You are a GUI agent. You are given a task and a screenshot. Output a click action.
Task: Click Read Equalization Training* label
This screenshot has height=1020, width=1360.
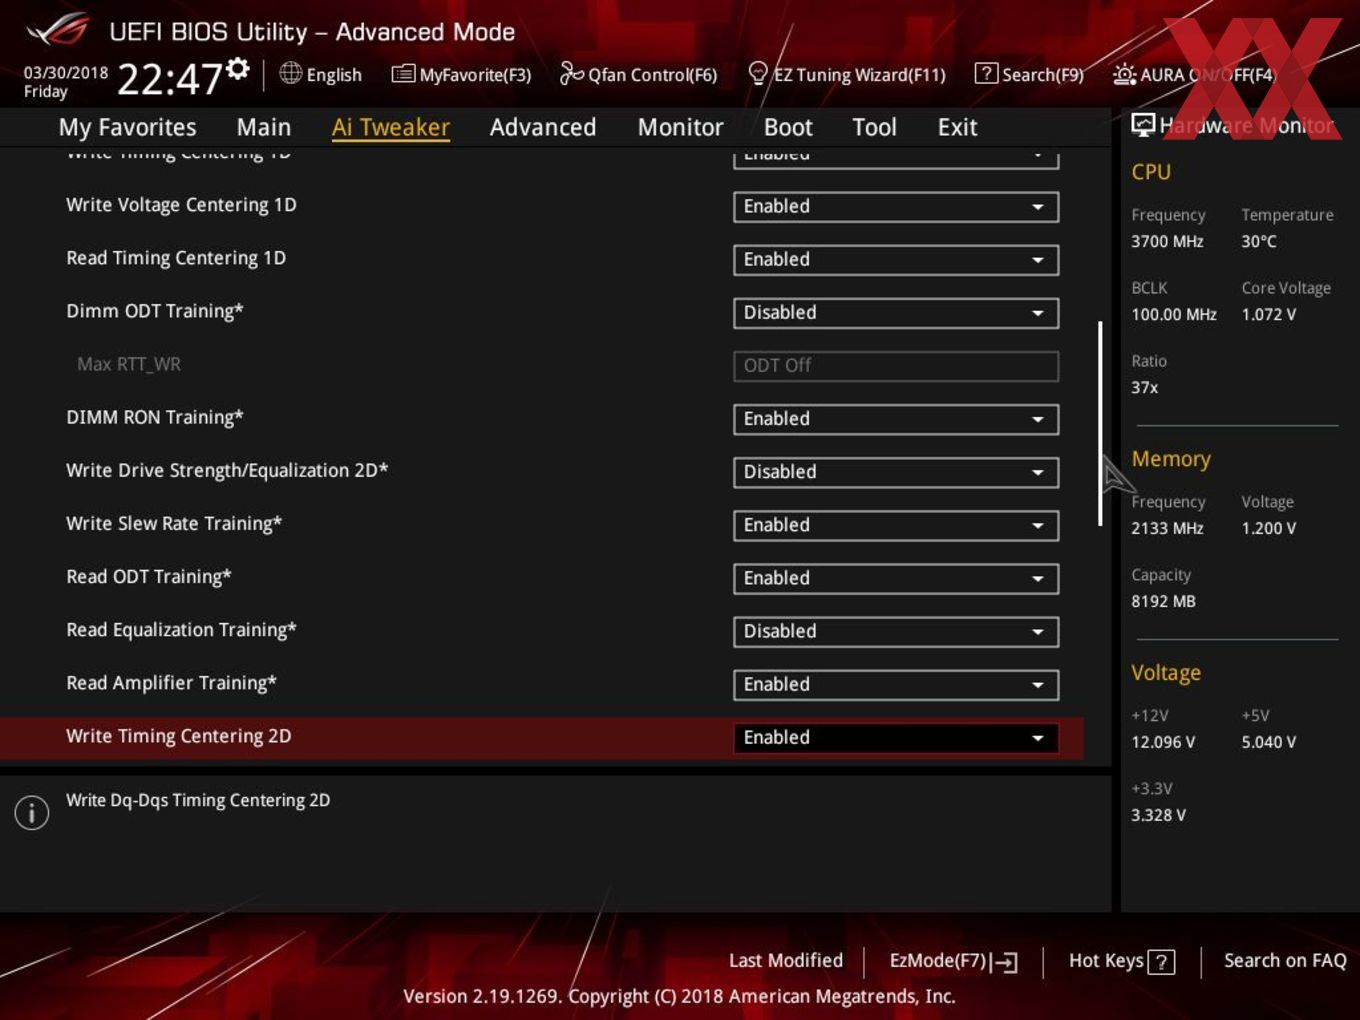181,630
